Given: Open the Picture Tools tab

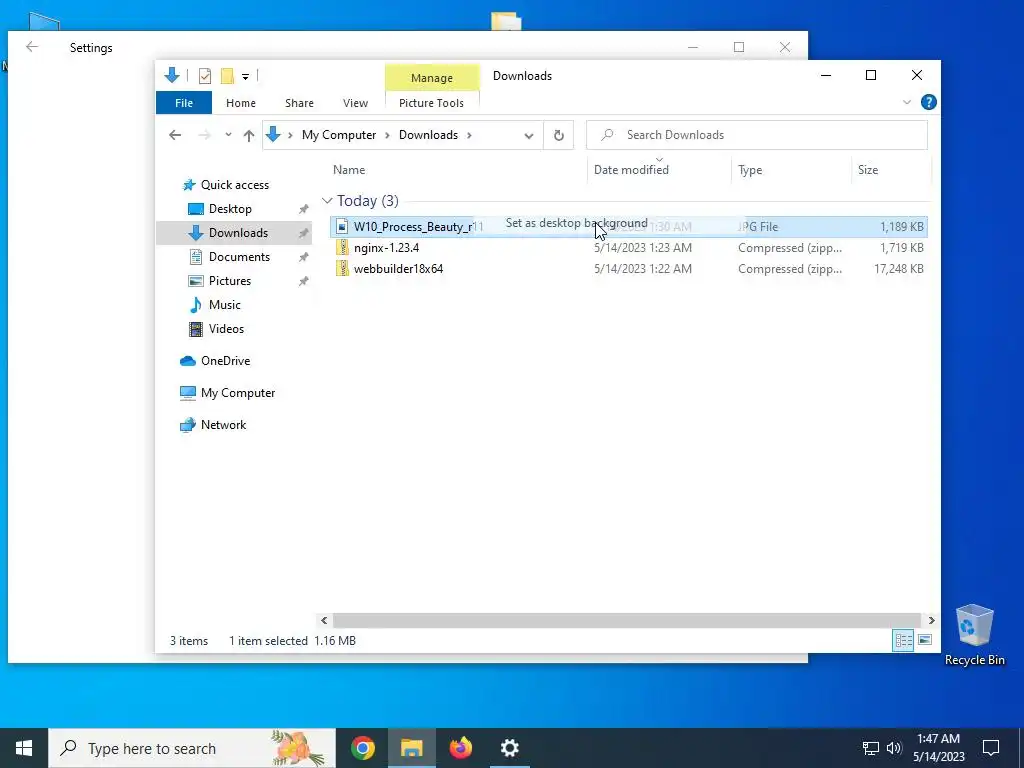Looking at the screenshot, I should click(x=431, y=103).
